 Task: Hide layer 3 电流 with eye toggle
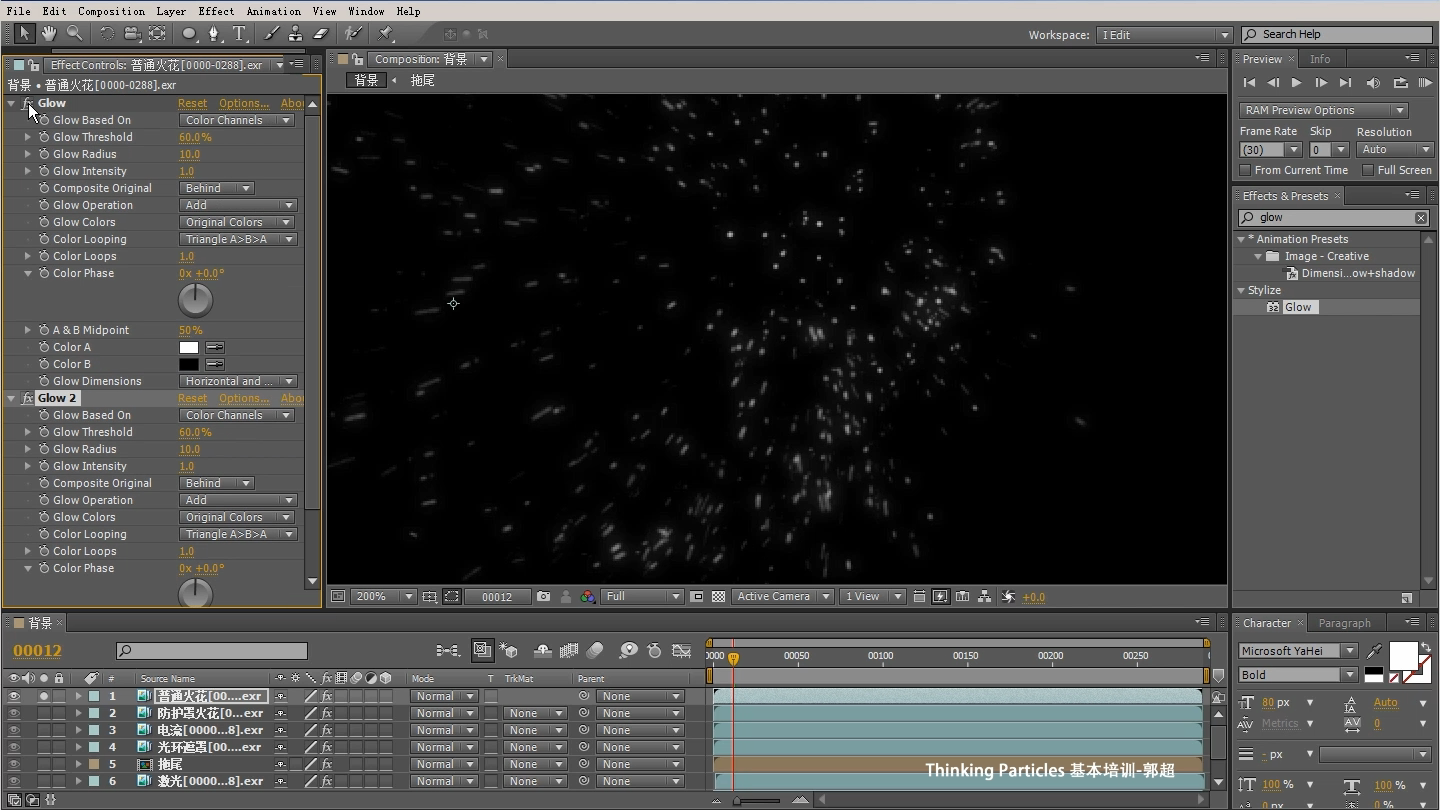coord(14,730)
